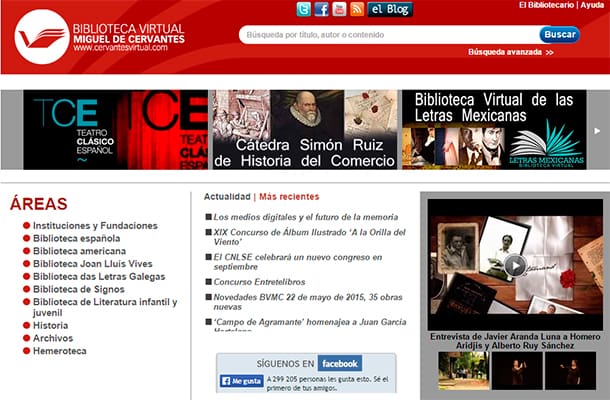
Task: Open the Ayuda link
Action: [592, 5]
